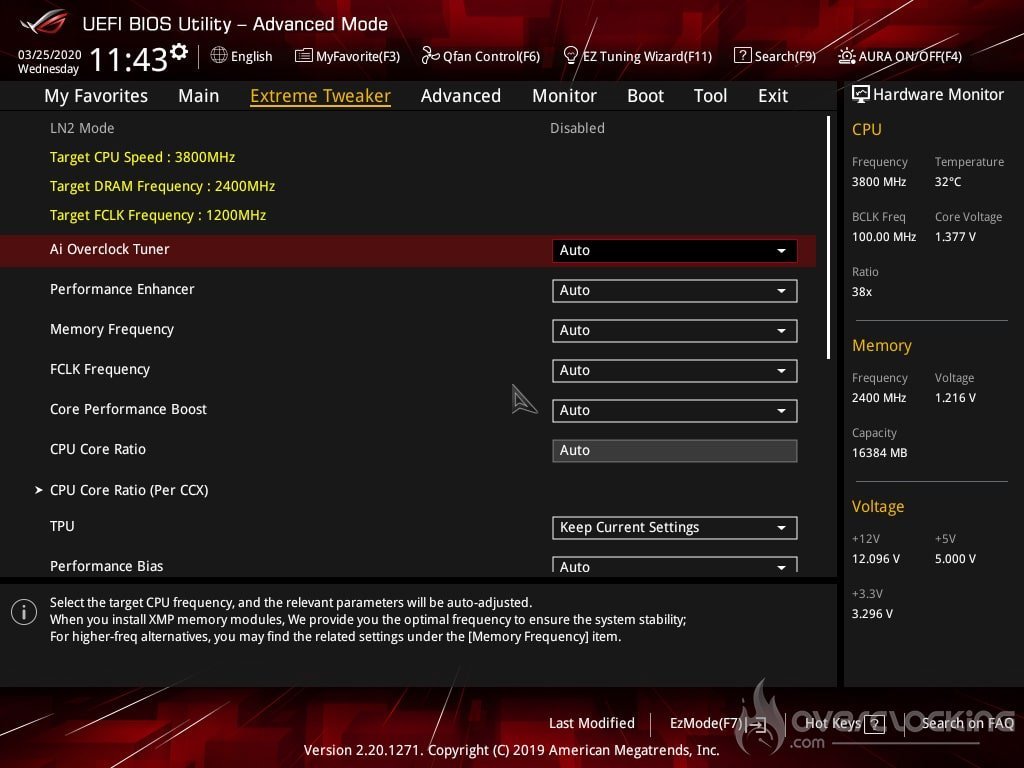Select the TPU label
The image size is (1024, 768).
point(62,526)
